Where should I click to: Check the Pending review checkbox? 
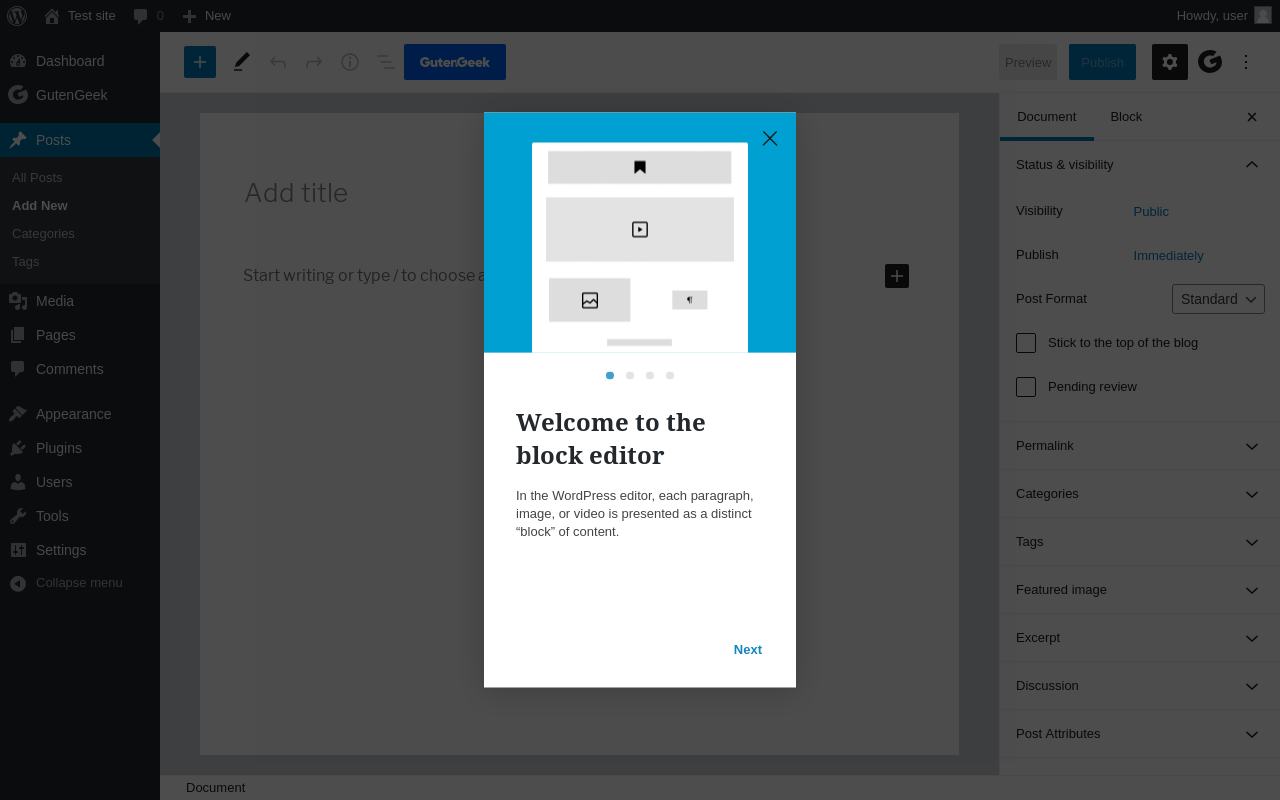coord(1026,387)
